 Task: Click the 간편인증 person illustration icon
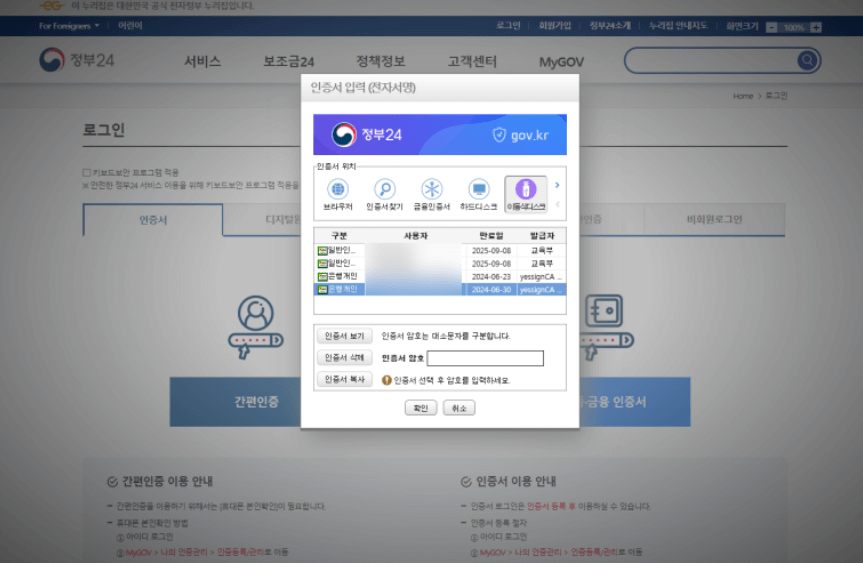point(255,327)
